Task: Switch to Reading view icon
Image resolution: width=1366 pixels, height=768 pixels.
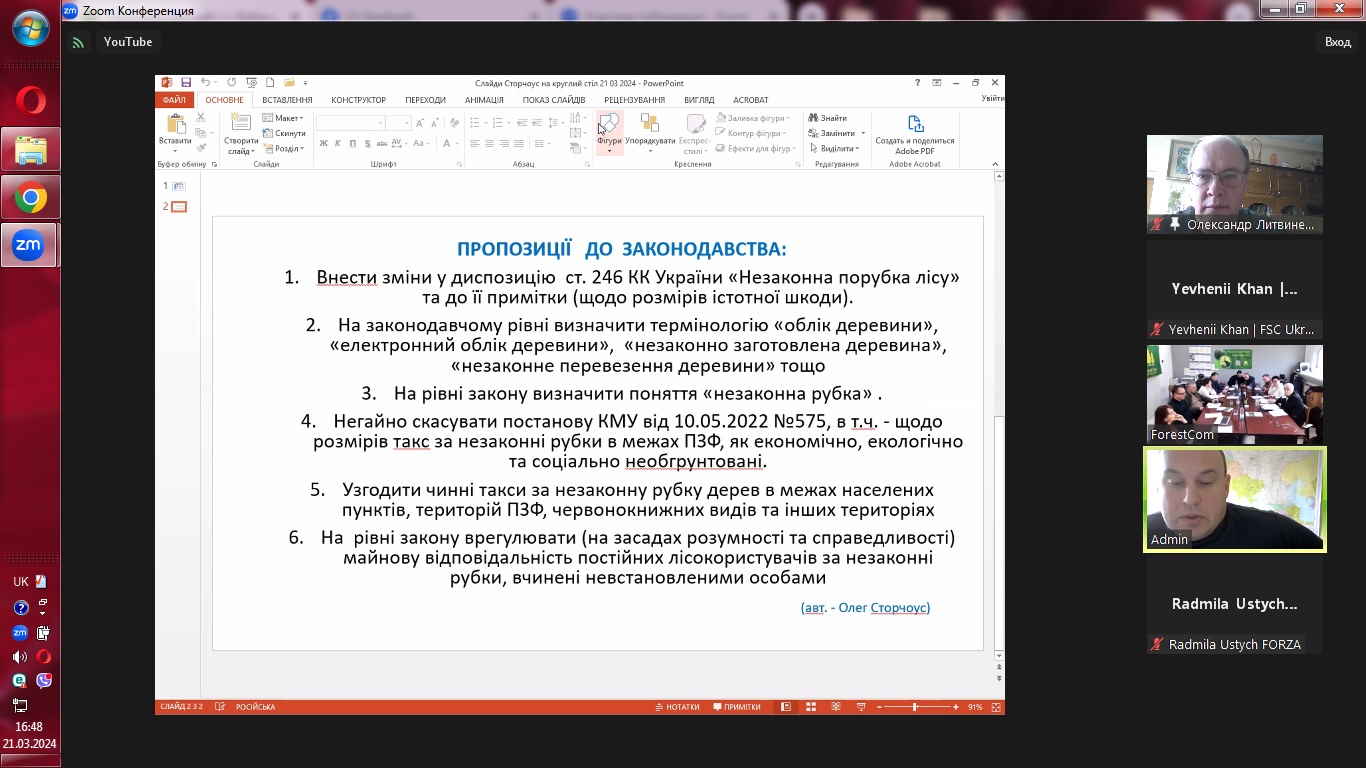Action: click(837, 707)
